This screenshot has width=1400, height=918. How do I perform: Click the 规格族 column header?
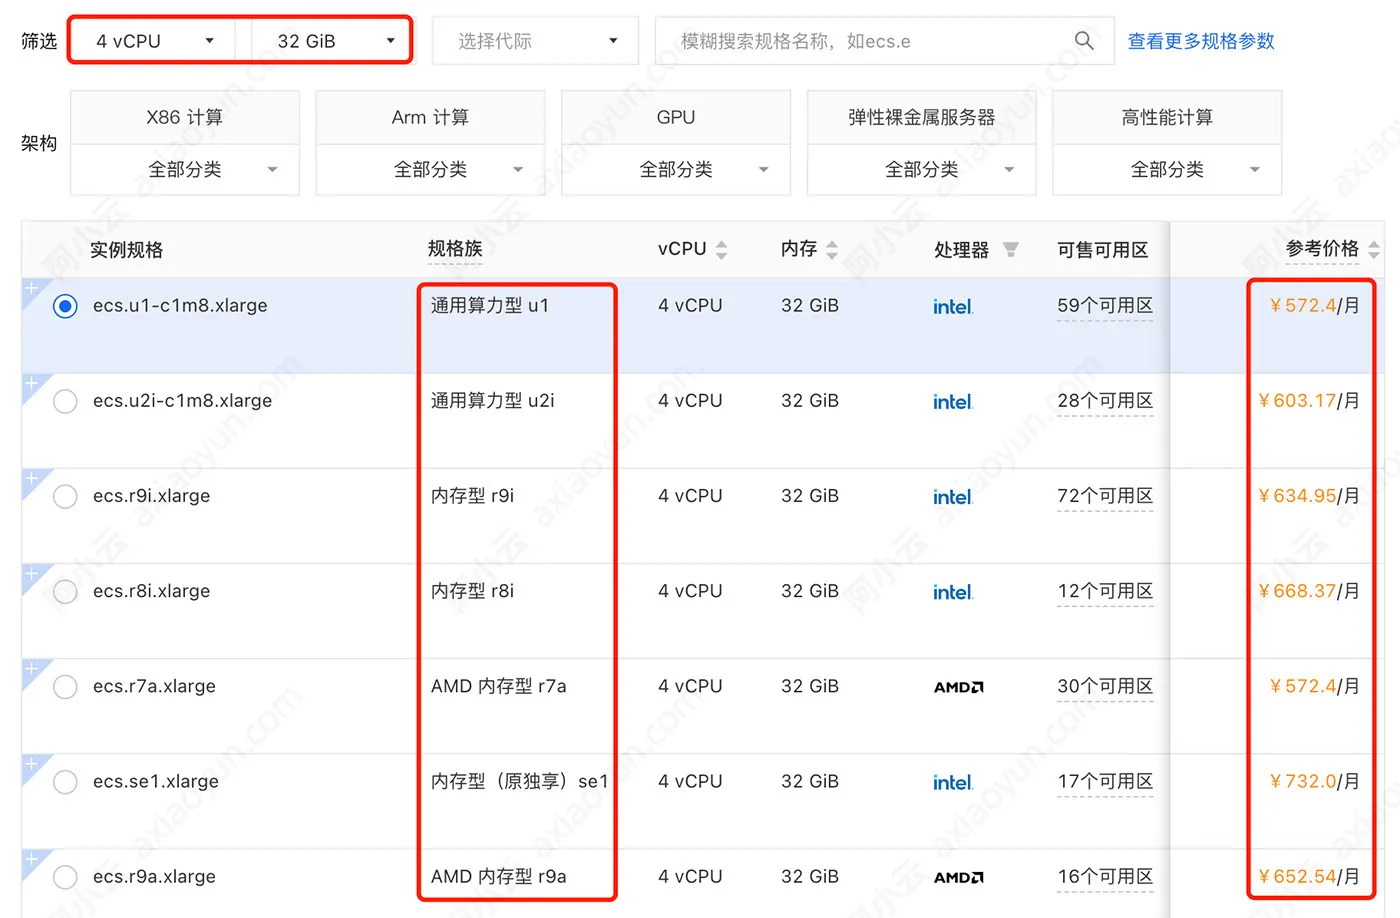[x=455, y=249]
